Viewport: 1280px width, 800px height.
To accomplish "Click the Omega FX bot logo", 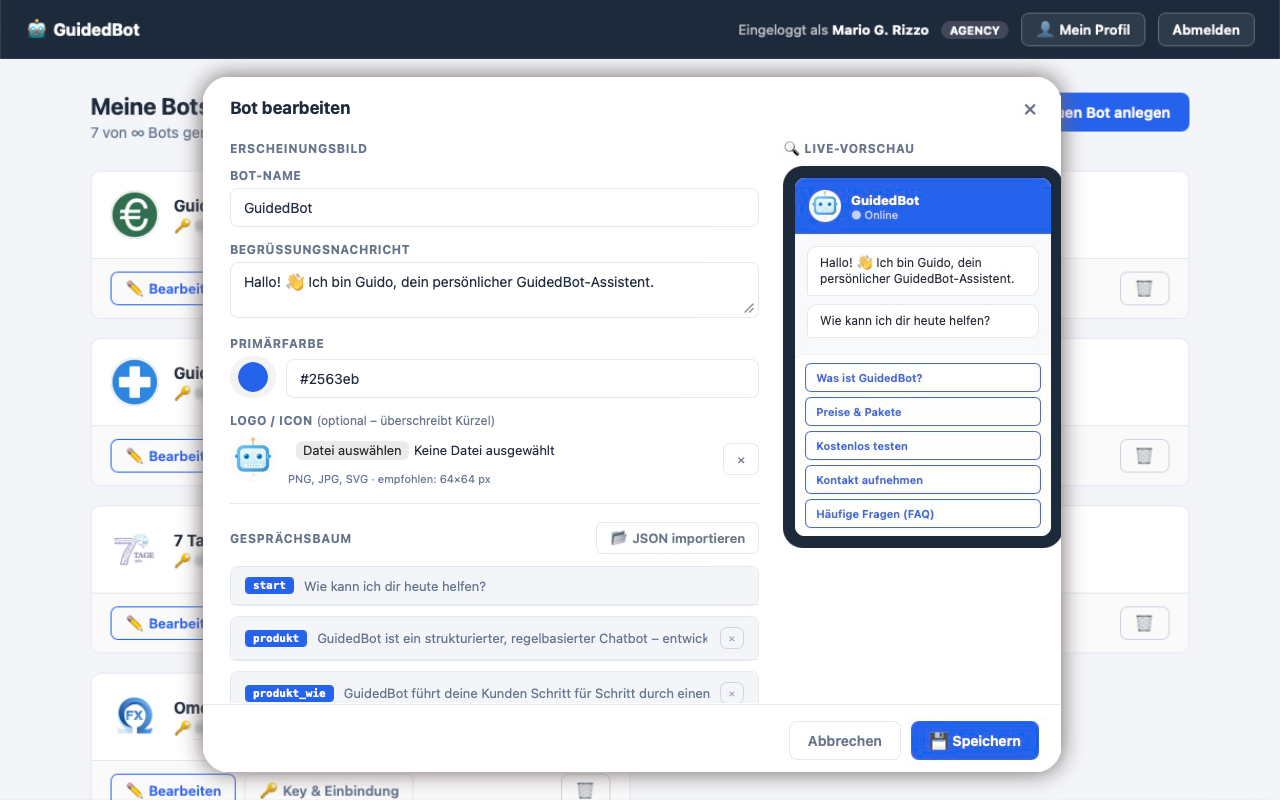I will (x=135, y=716).
